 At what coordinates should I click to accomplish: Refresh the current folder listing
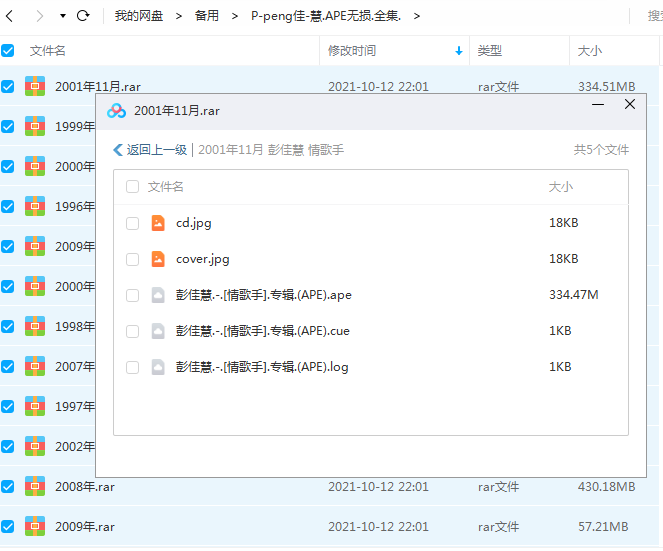click(x=83, y=16)
